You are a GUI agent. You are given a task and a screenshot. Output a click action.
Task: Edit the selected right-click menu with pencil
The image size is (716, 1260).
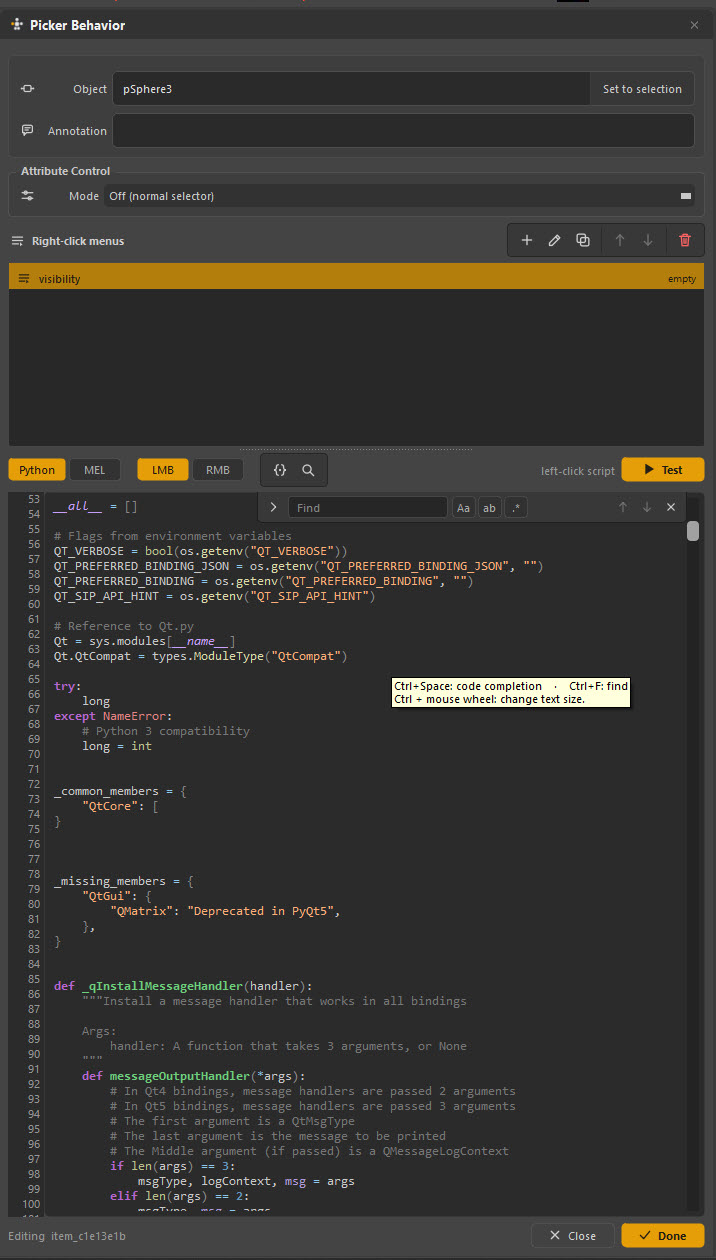click(555, 240)
